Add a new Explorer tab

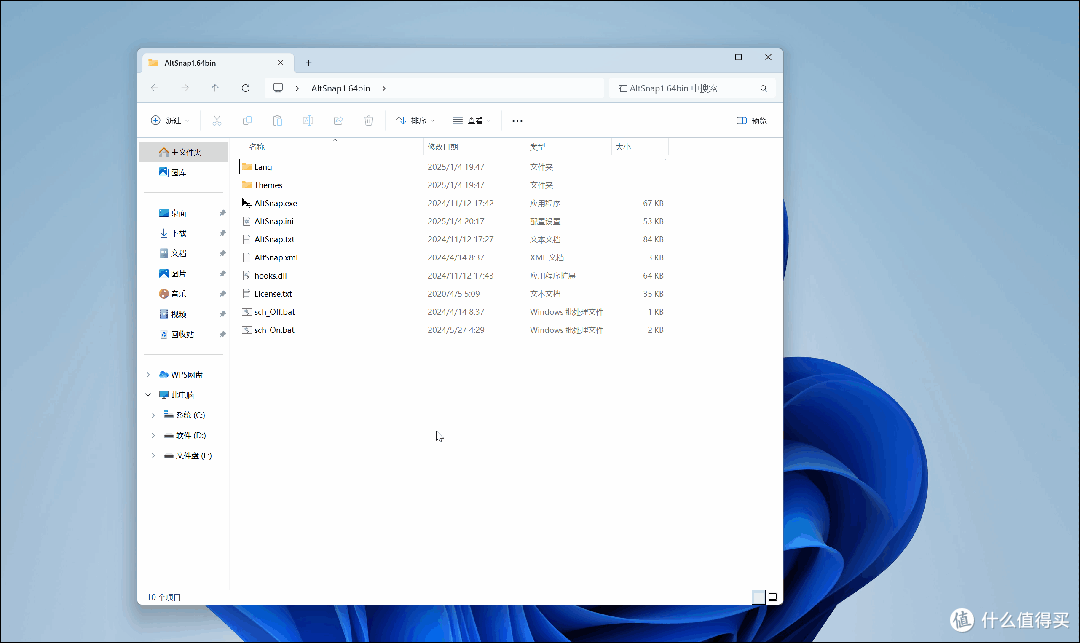coord(309,63)
